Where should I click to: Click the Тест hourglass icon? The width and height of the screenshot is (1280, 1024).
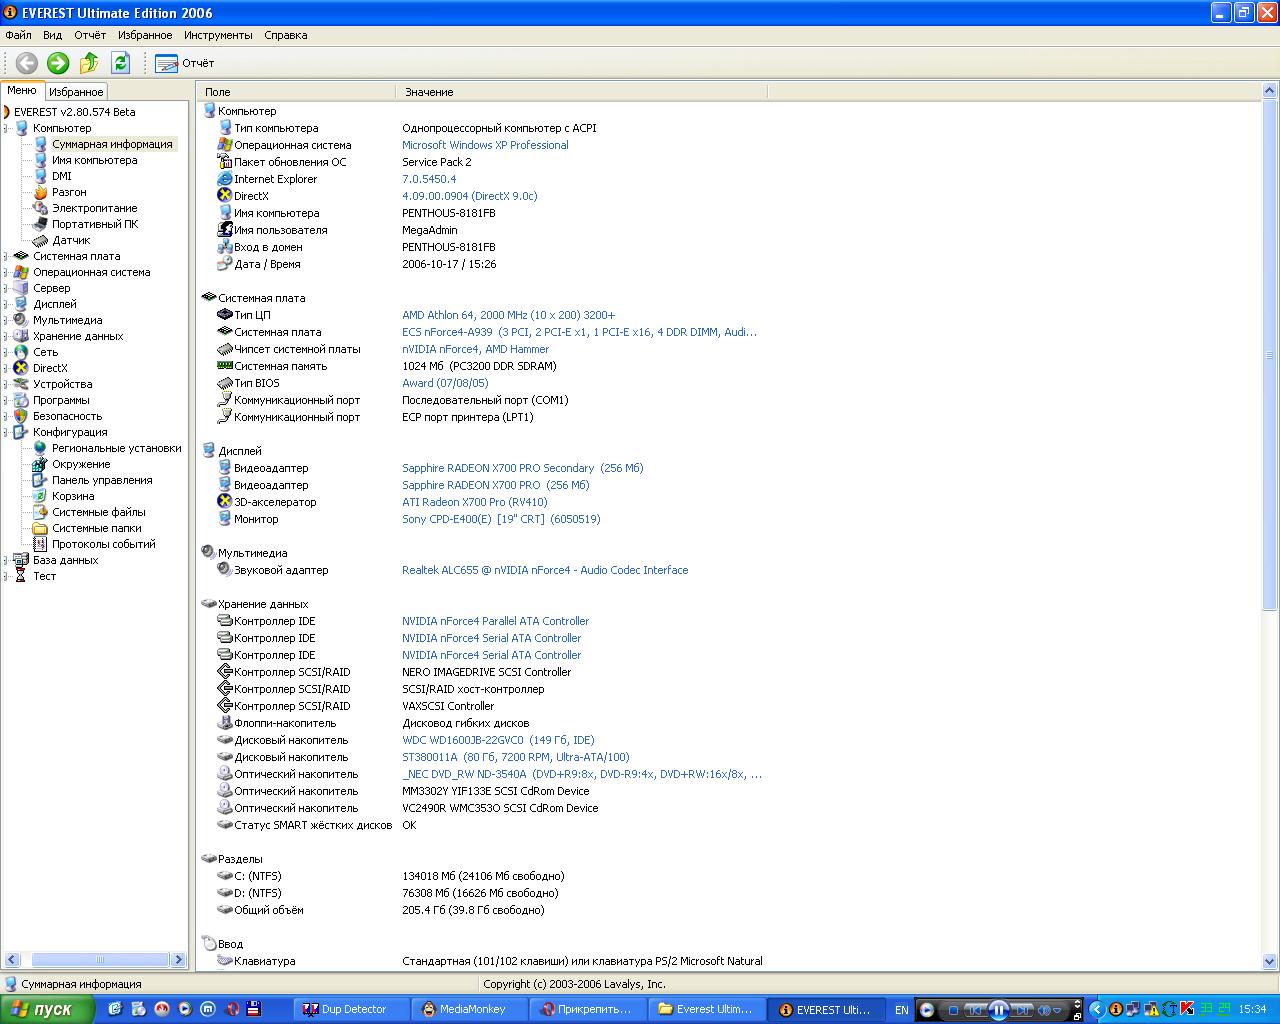21,576
